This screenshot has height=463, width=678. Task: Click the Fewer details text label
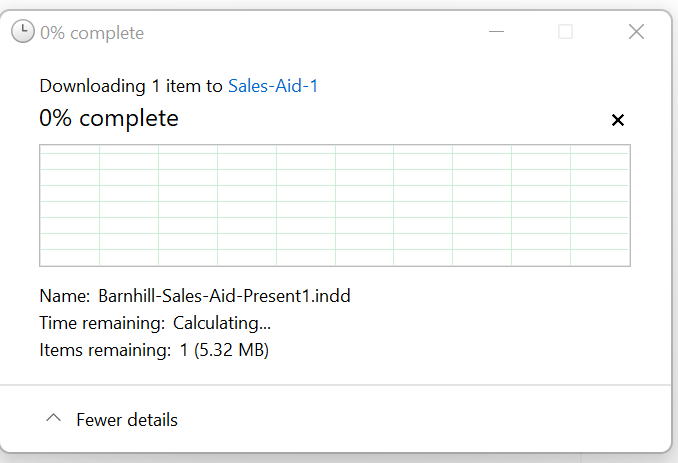tap(127, 420)
